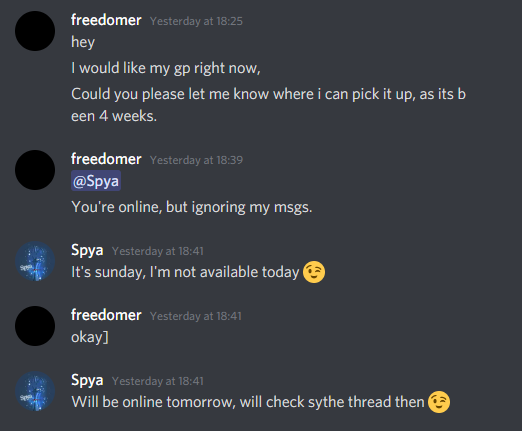Select the "I would like my gp" message
This screenshot has width=522, height=431.
pyautogui.click(x=166, y=68)
